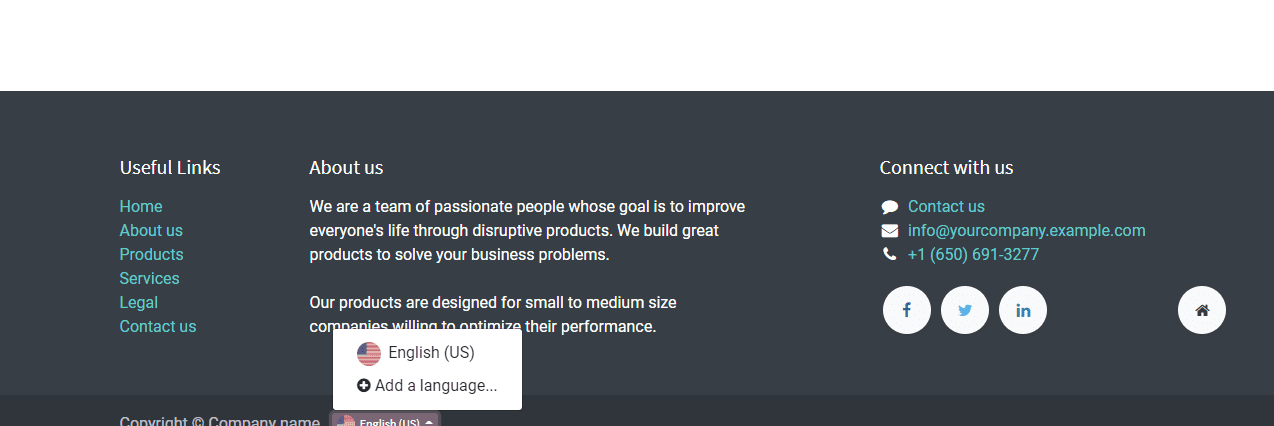Click the info@yourcompany.example.com email link

1027,231
